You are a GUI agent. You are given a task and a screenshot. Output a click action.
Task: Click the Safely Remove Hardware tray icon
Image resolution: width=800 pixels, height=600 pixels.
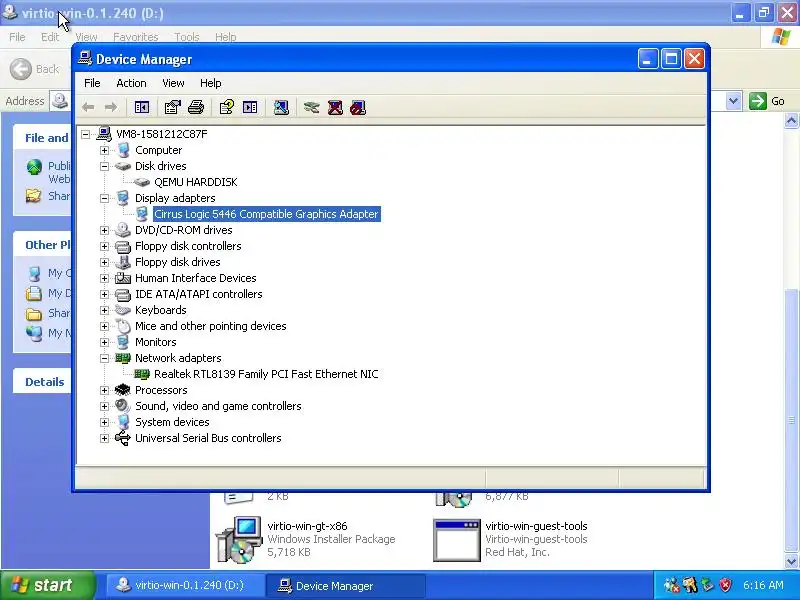pos(707,585)
